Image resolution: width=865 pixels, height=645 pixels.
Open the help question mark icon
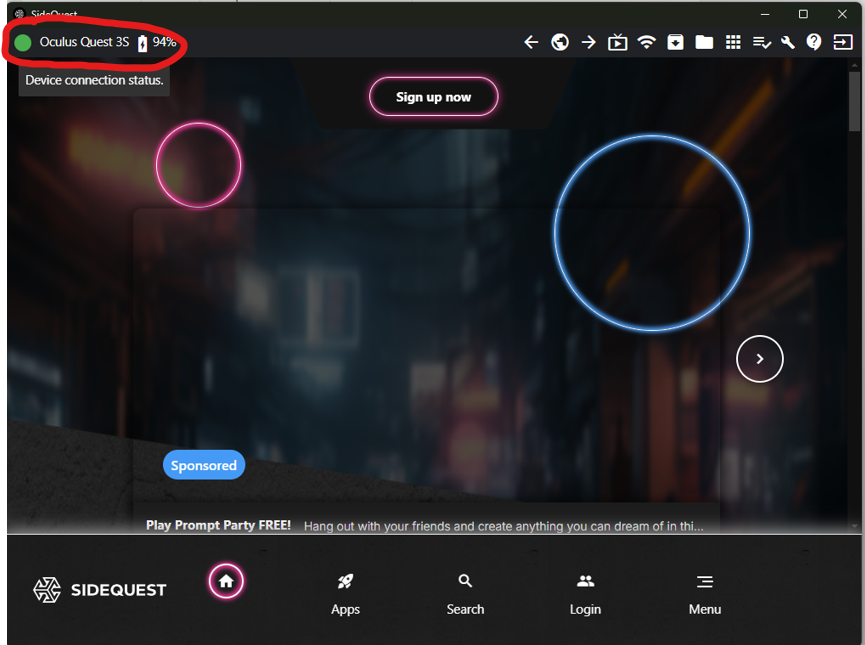click(814, 42)
